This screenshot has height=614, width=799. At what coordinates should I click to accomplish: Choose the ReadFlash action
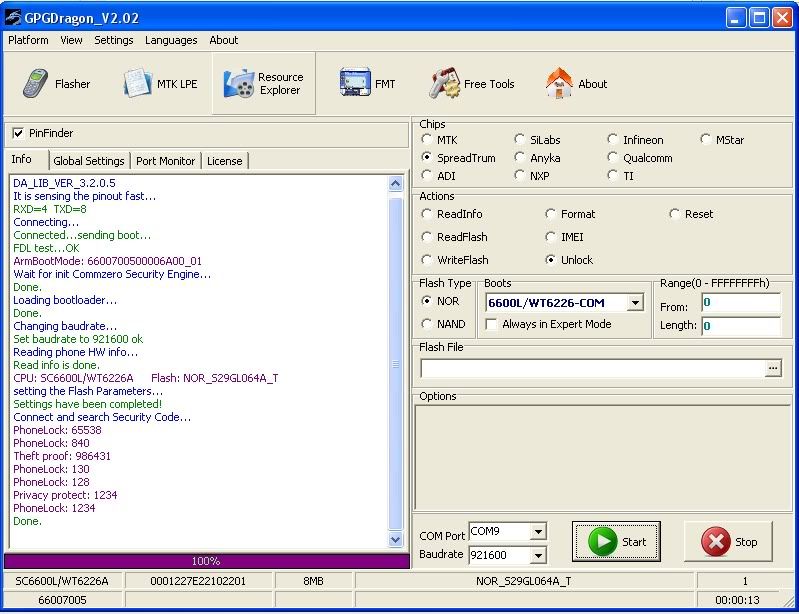[427, 237]
